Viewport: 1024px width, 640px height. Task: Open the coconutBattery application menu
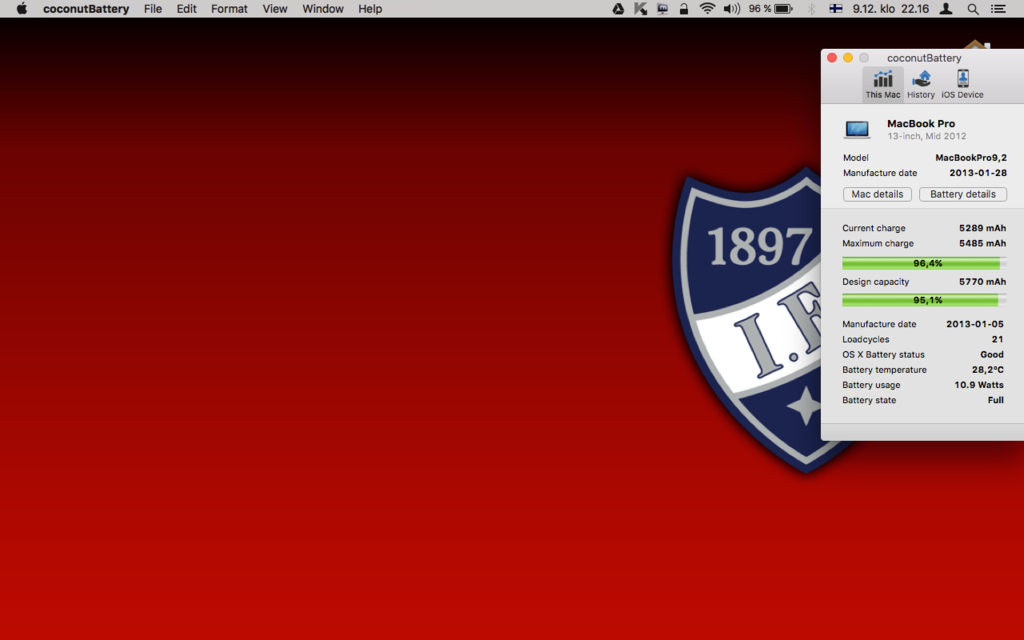86,8
